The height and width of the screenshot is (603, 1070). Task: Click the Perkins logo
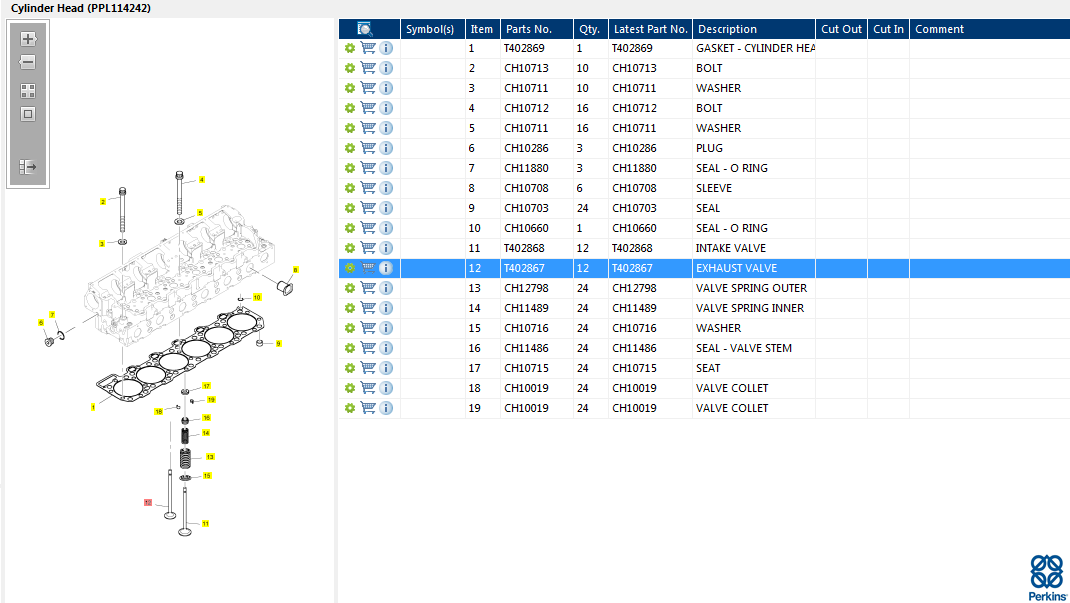pyautogui.click(x=1046, y=577)
